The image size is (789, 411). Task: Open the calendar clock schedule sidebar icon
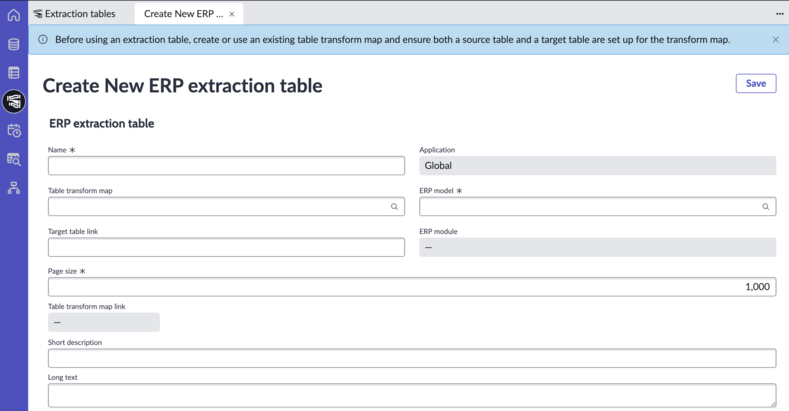click(14, 130)
